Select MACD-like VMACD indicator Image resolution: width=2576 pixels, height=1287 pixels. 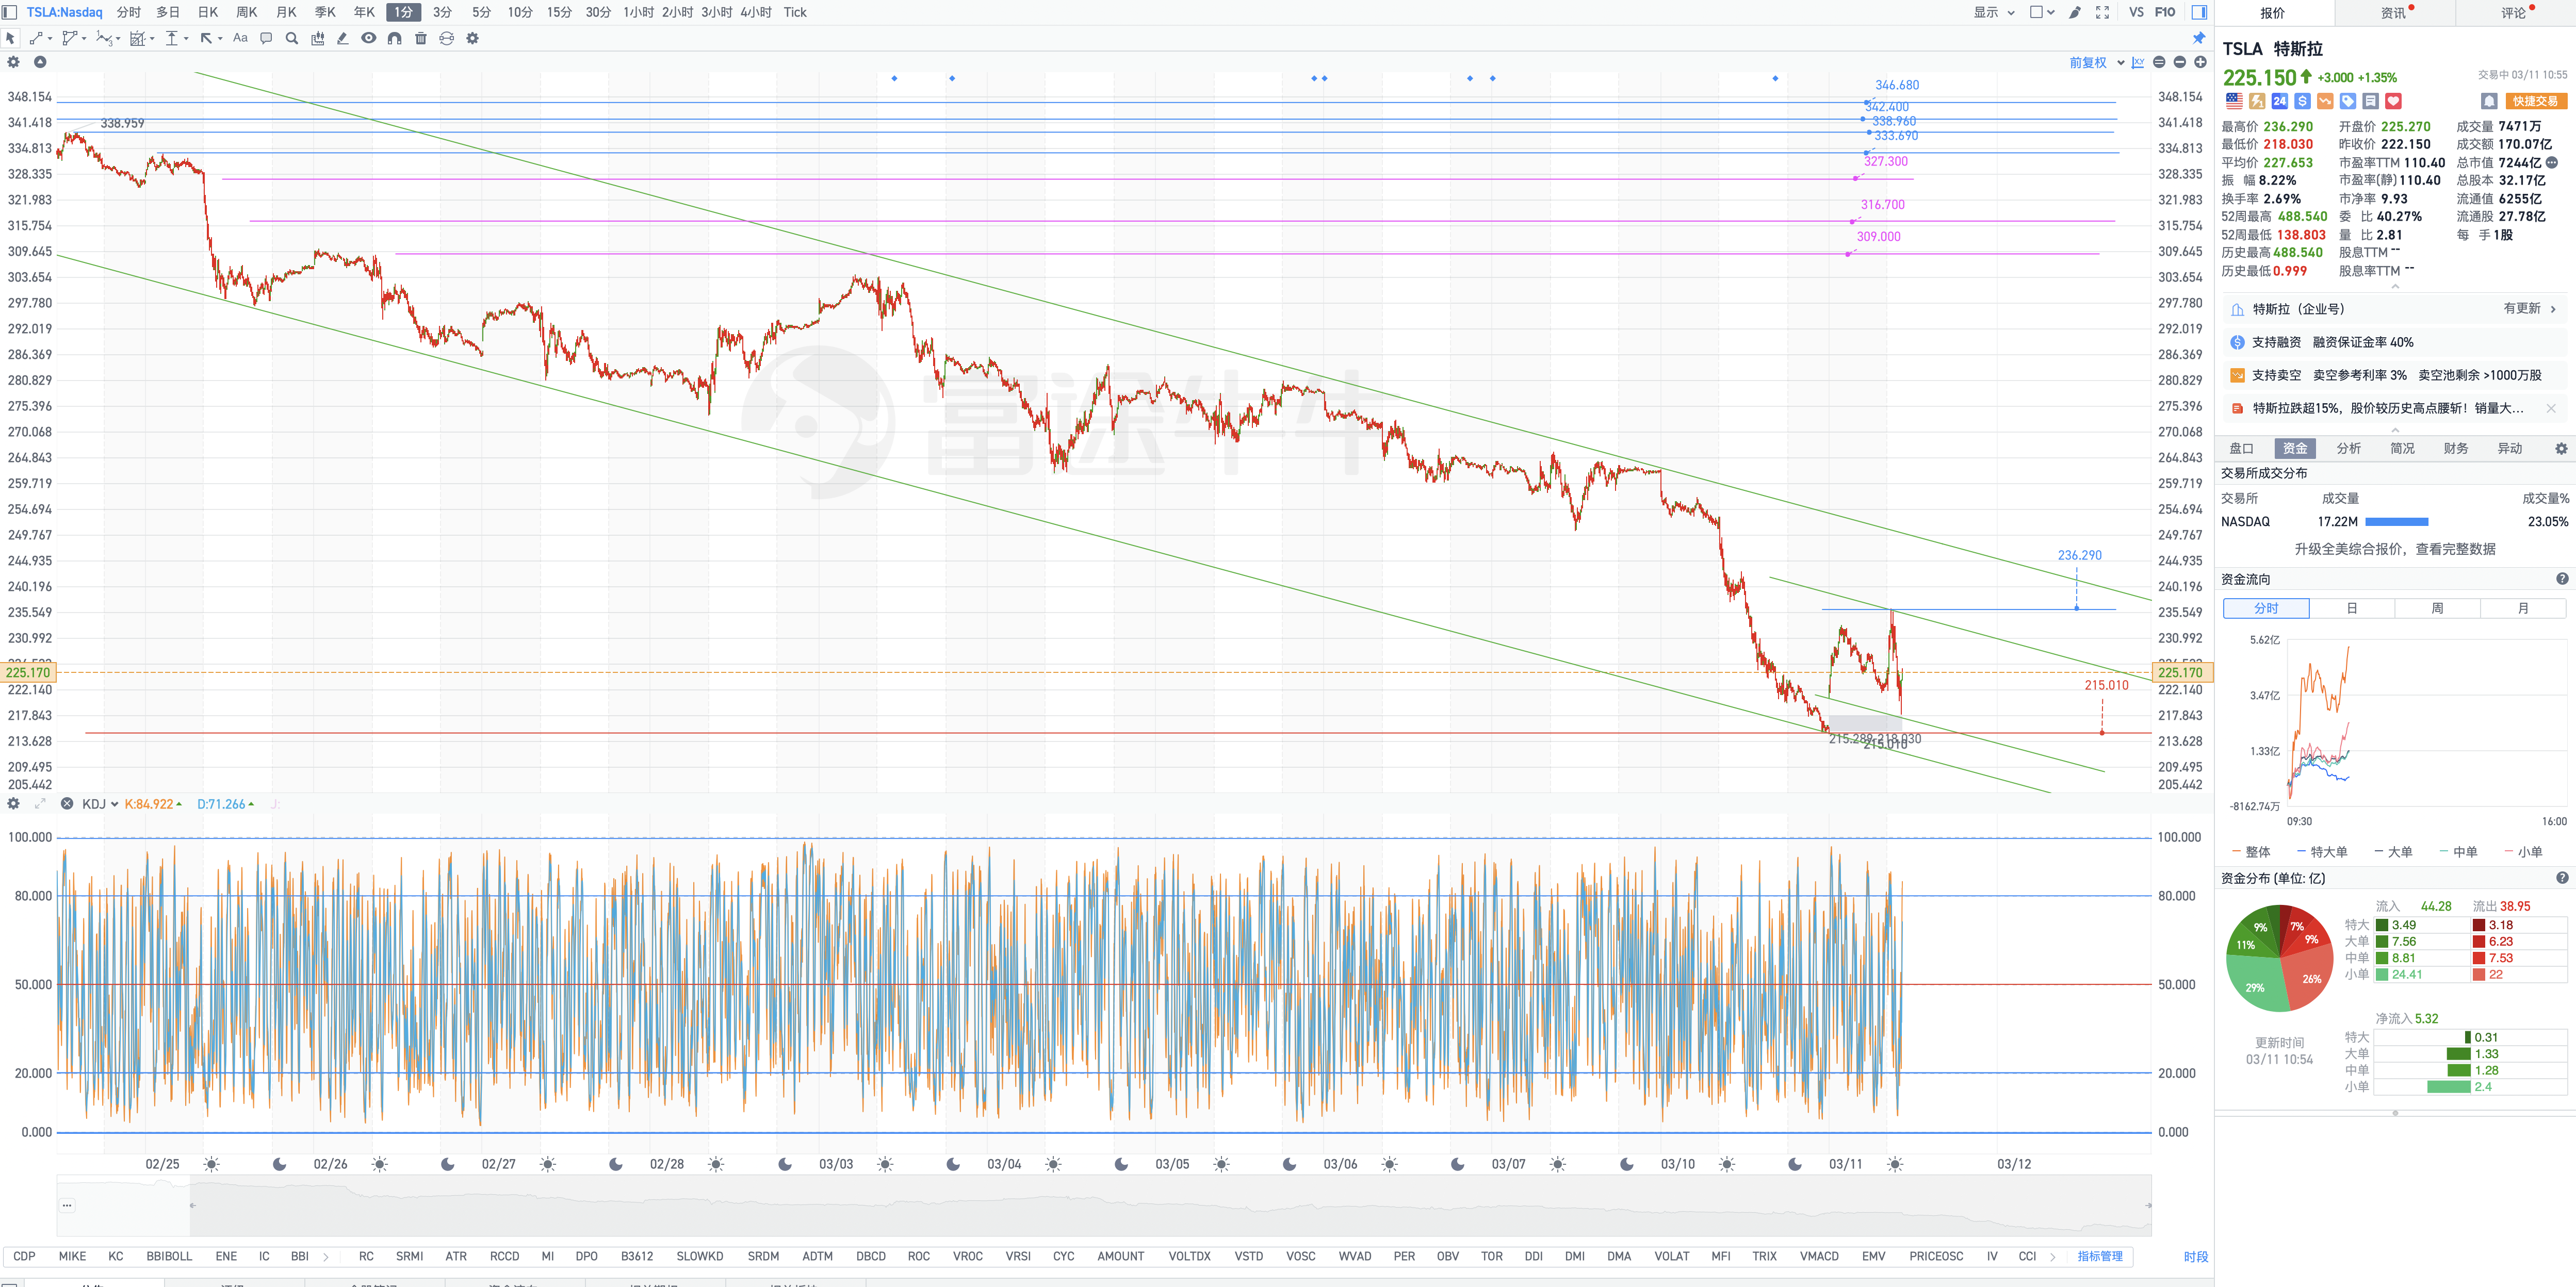(1819, 1256)
